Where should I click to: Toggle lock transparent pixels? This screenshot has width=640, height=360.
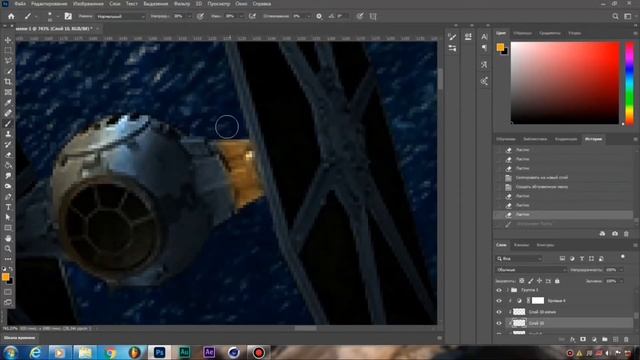pyautogui.click(x=522, y=281)
